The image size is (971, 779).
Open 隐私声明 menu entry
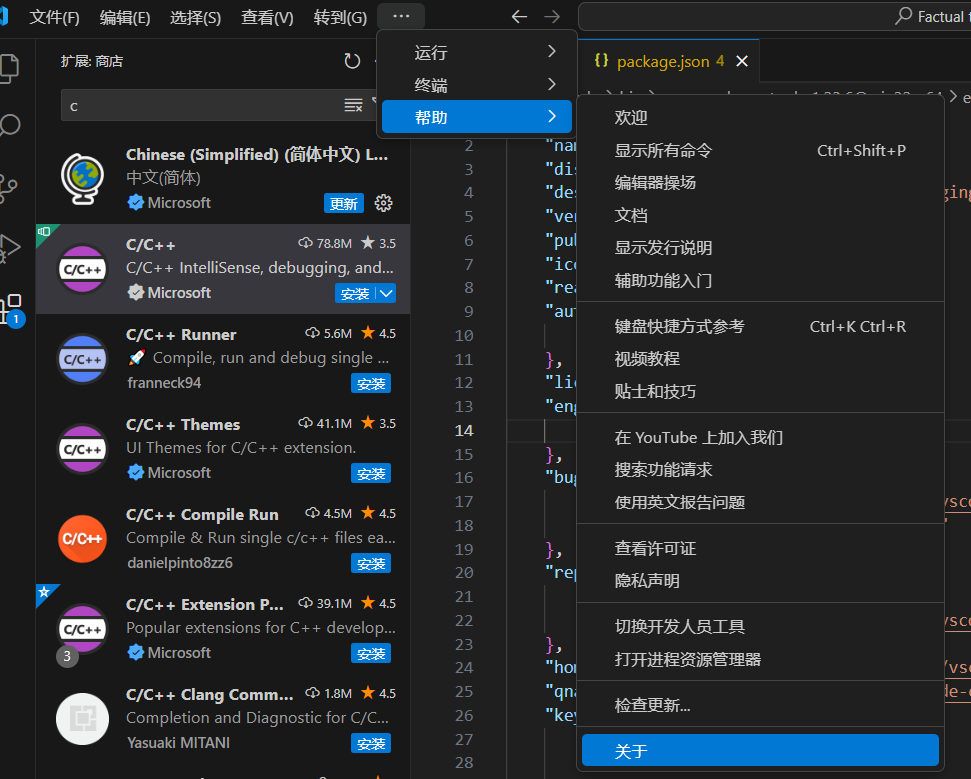(x=760, y=581)
